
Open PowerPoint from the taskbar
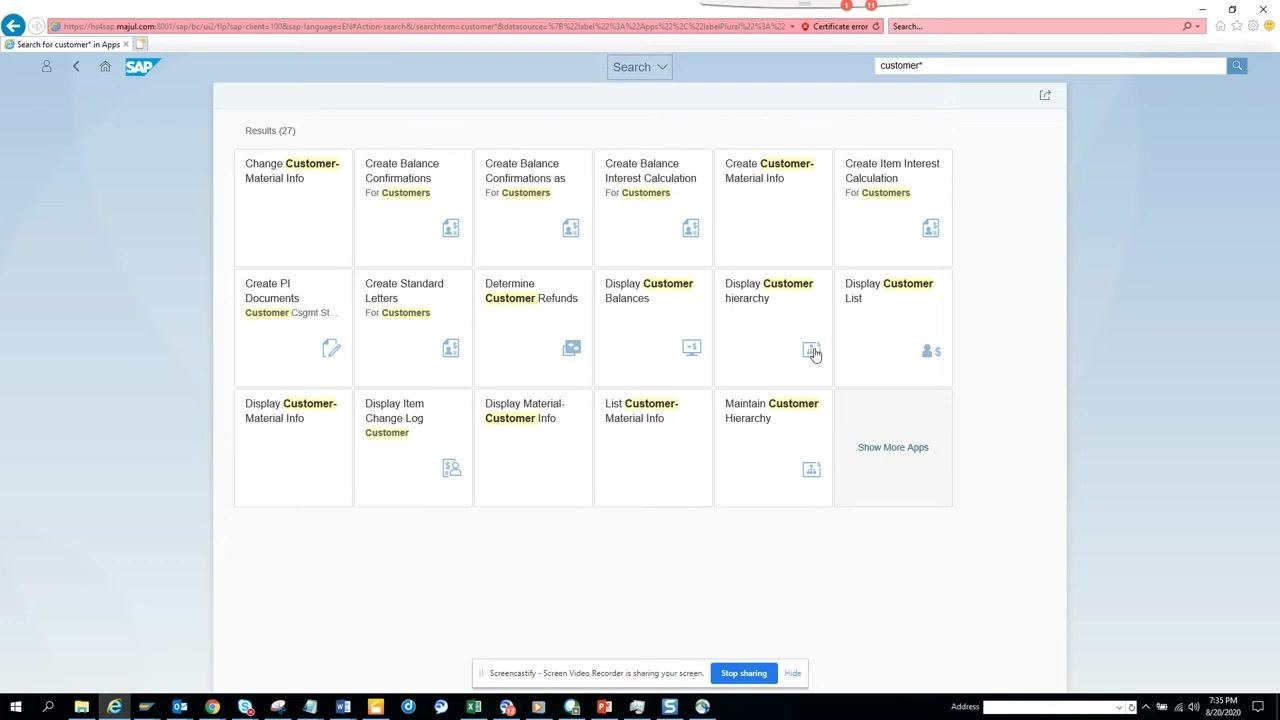(604, 707)
